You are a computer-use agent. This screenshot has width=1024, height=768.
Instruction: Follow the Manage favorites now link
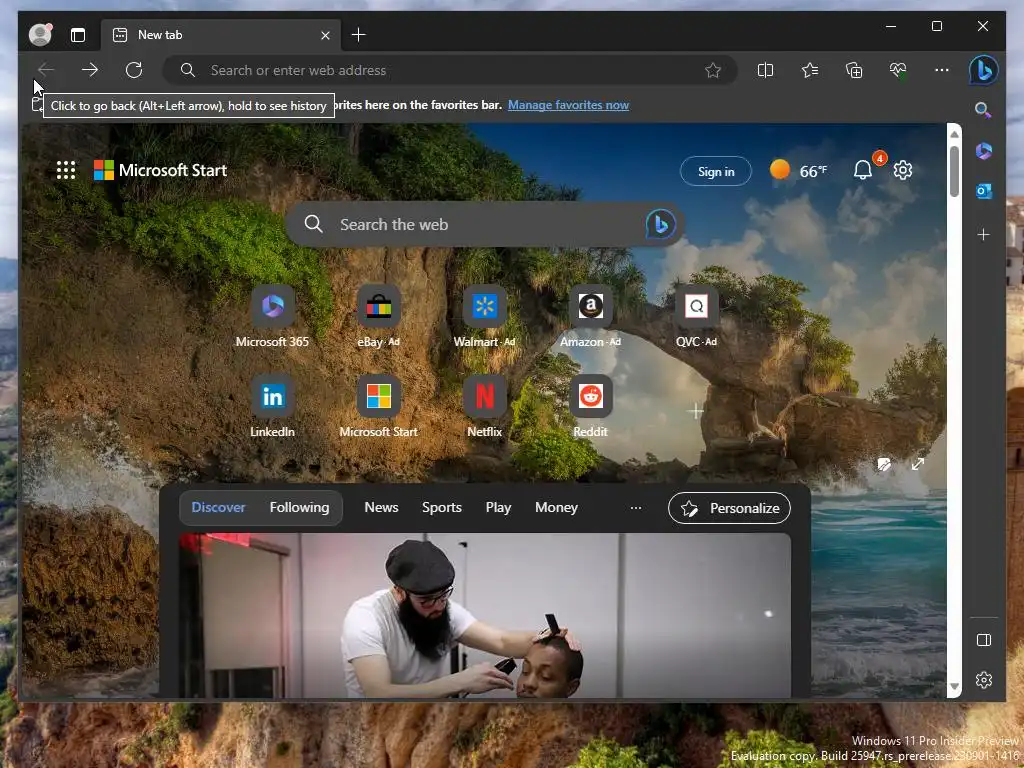568,105
